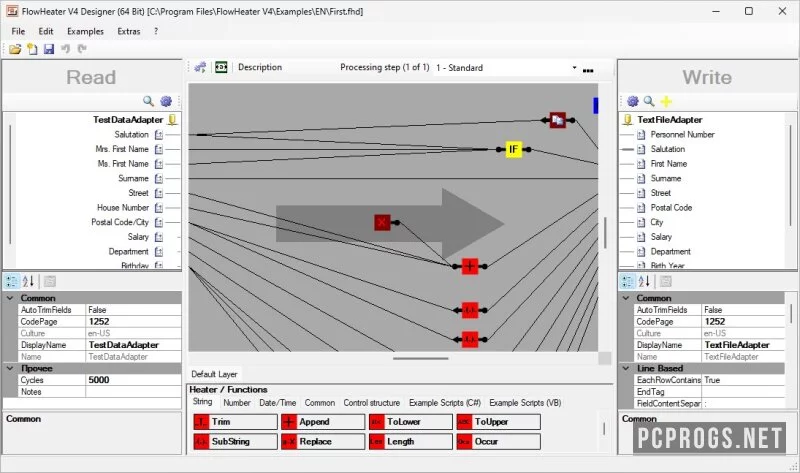Click the ToLower heater button
The height and width of the screenshot is (473, 800).
(x=411, y=422)
